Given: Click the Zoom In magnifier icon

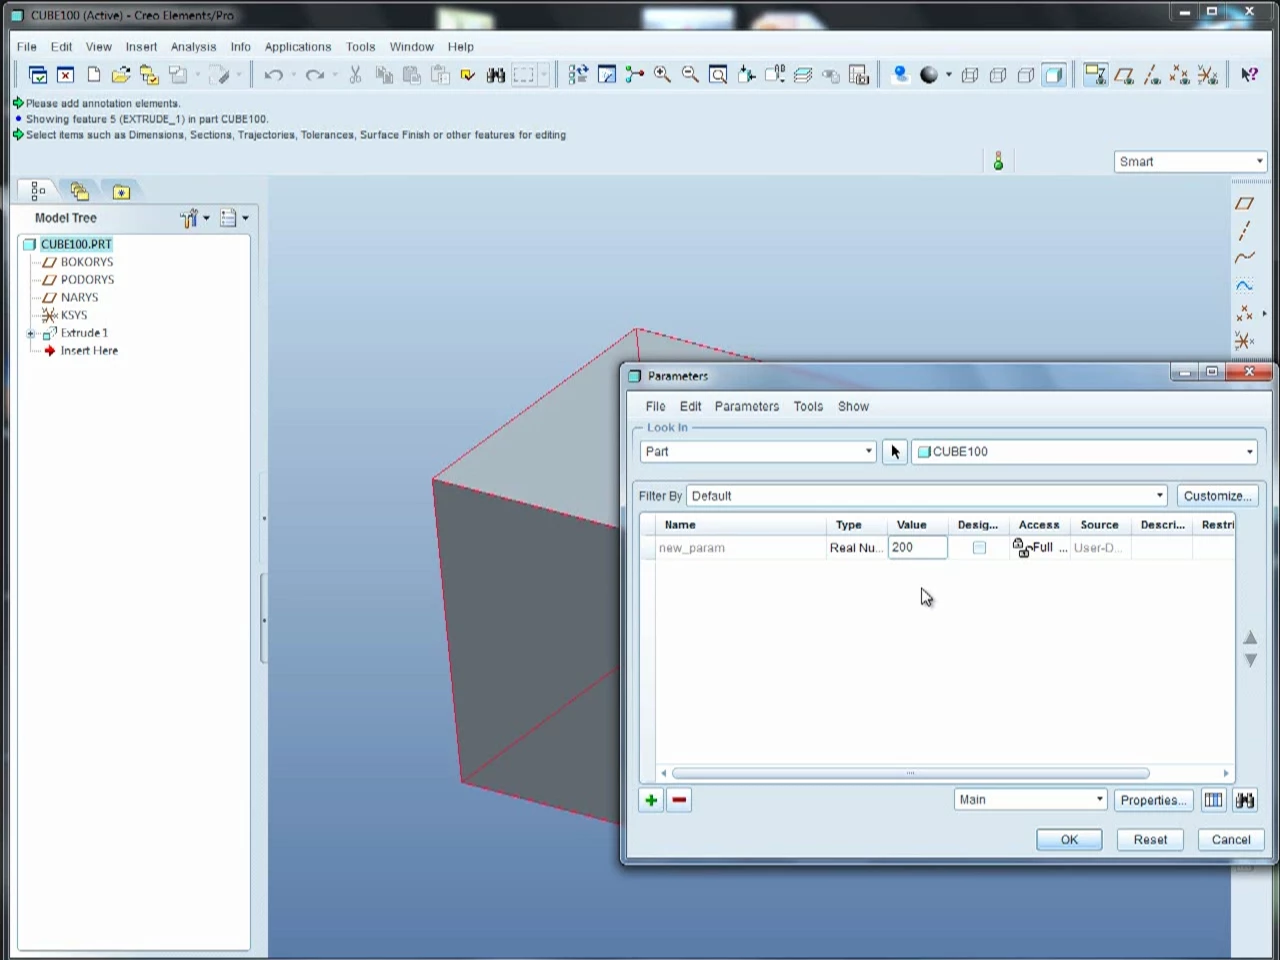Looking at the screenshot, I should (662, 75).
